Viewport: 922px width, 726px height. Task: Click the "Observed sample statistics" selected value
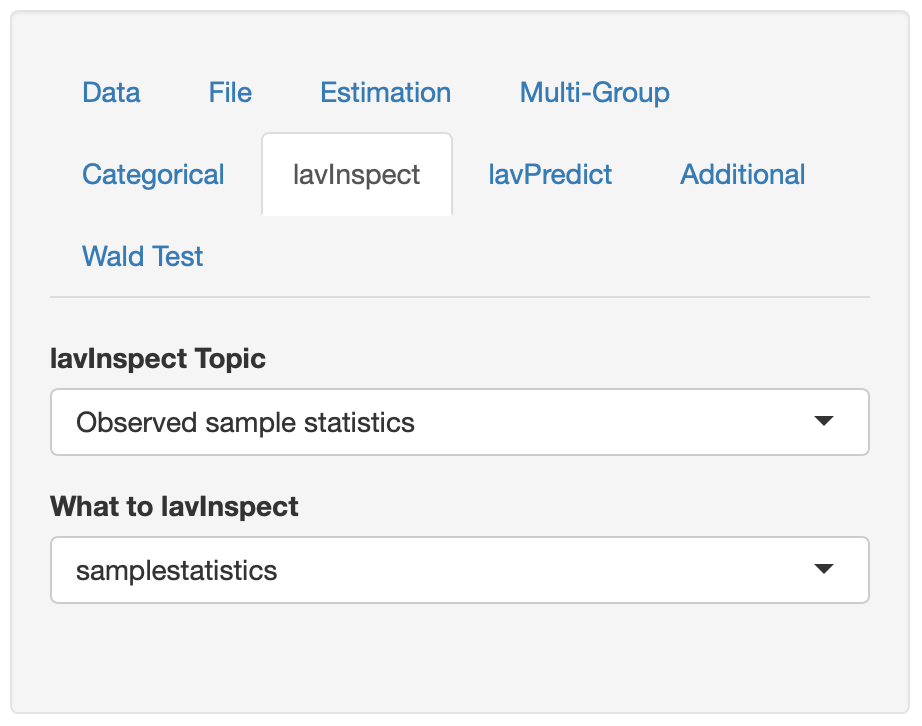click(245, 422)
